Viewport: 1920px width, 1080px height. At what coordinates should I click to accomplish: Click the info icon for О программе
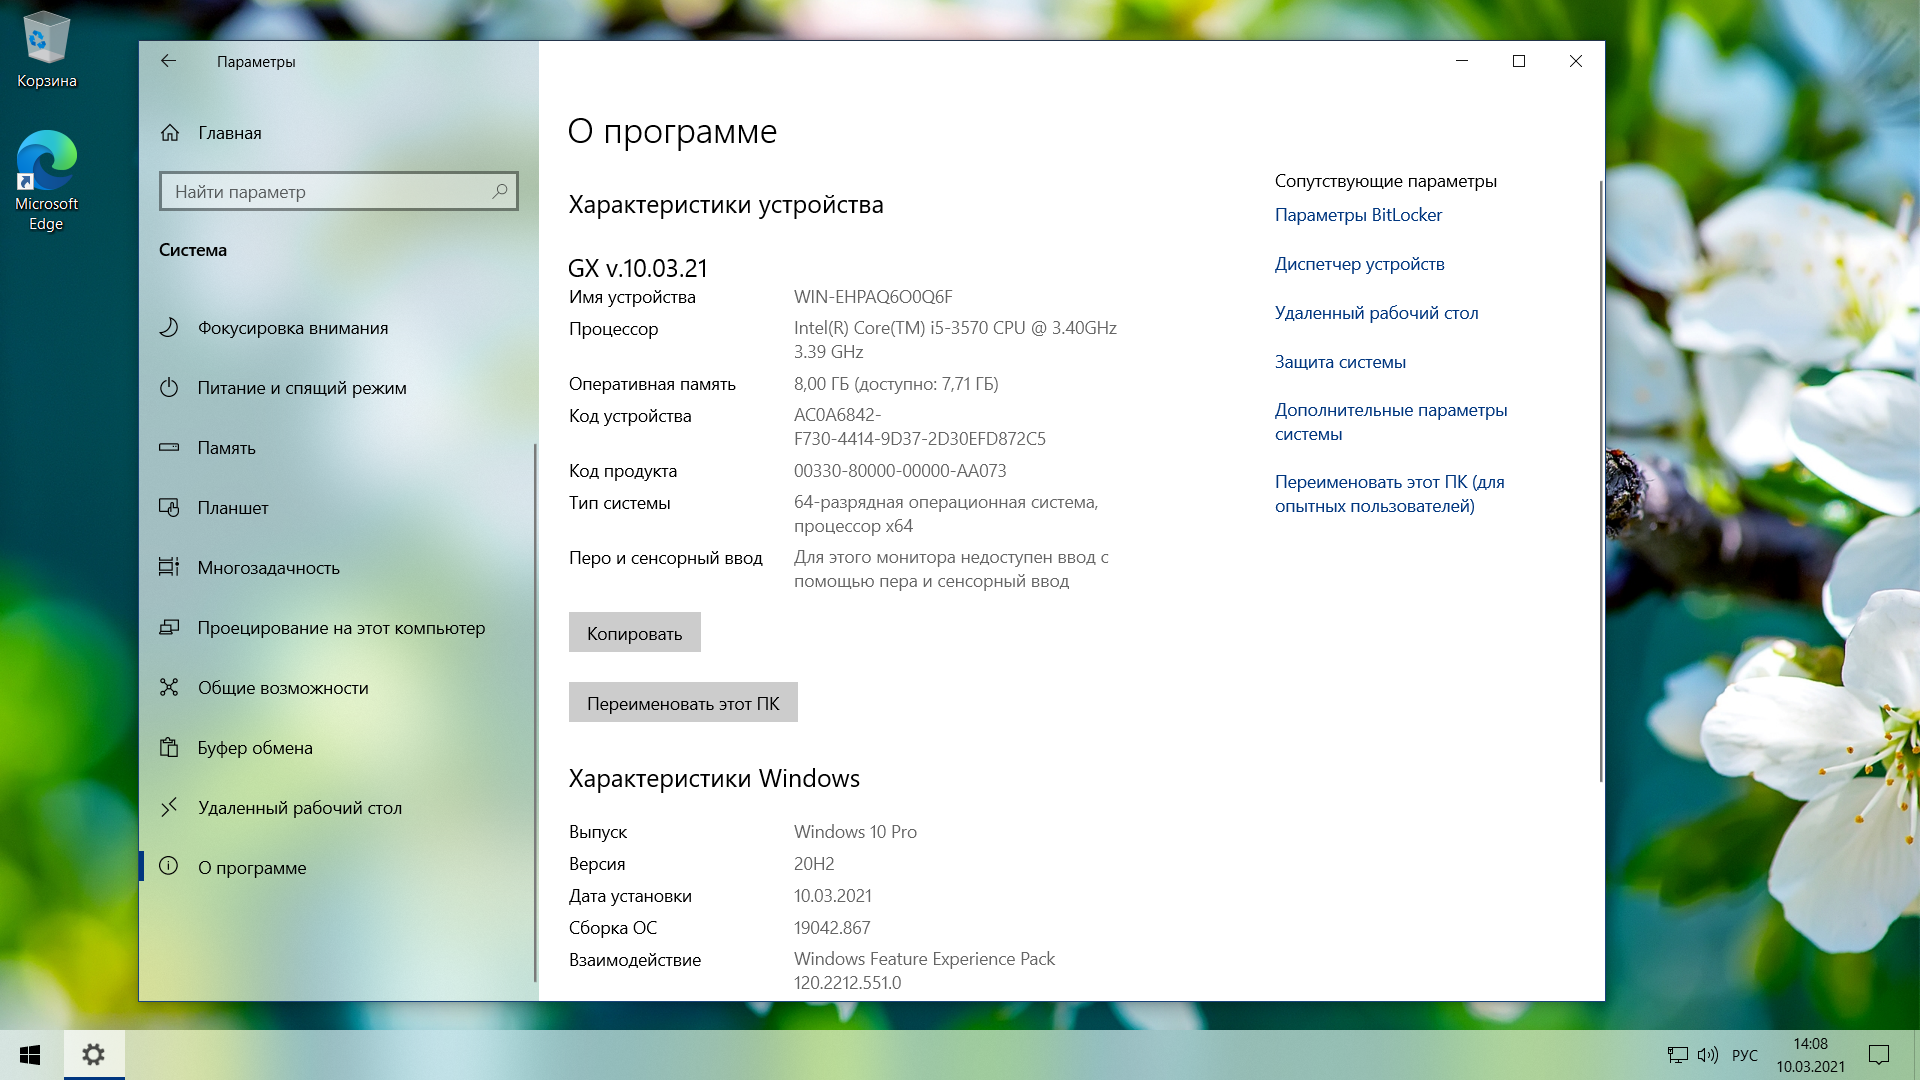[x=169, y=866]
